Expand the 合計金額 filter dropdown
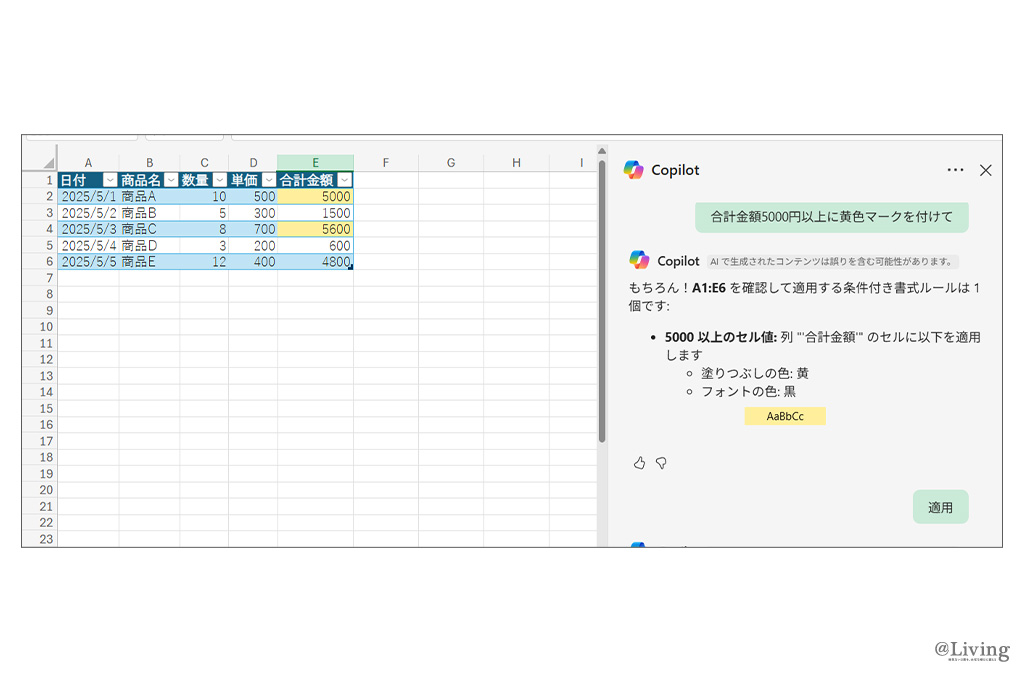1024x682 pixels. pos(344,180)
